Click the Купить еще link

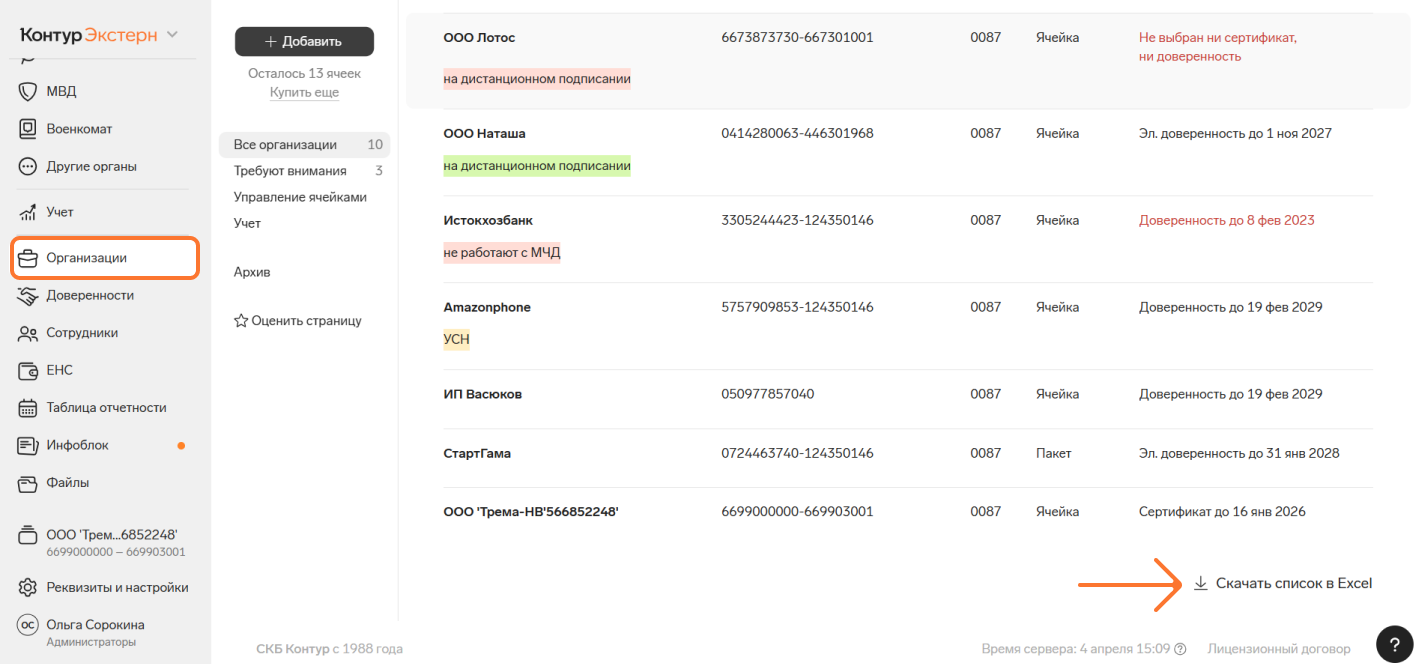point(304,92)
